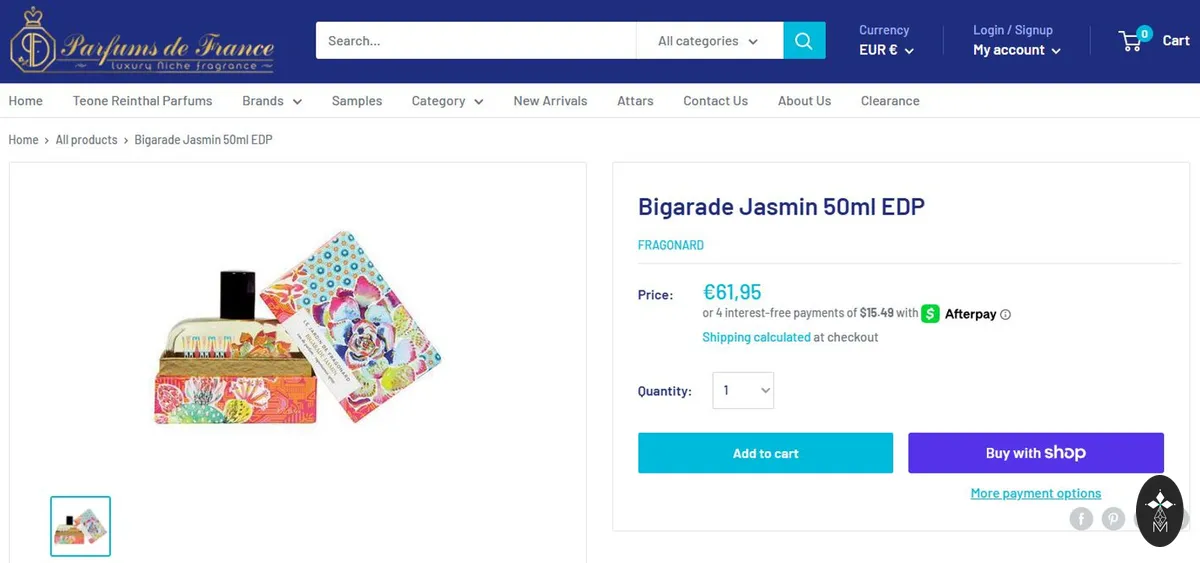Click the Parfums de France logo
Image resolution: width=1200 pixels, height=563 pixels.
[x=141, y=41]
